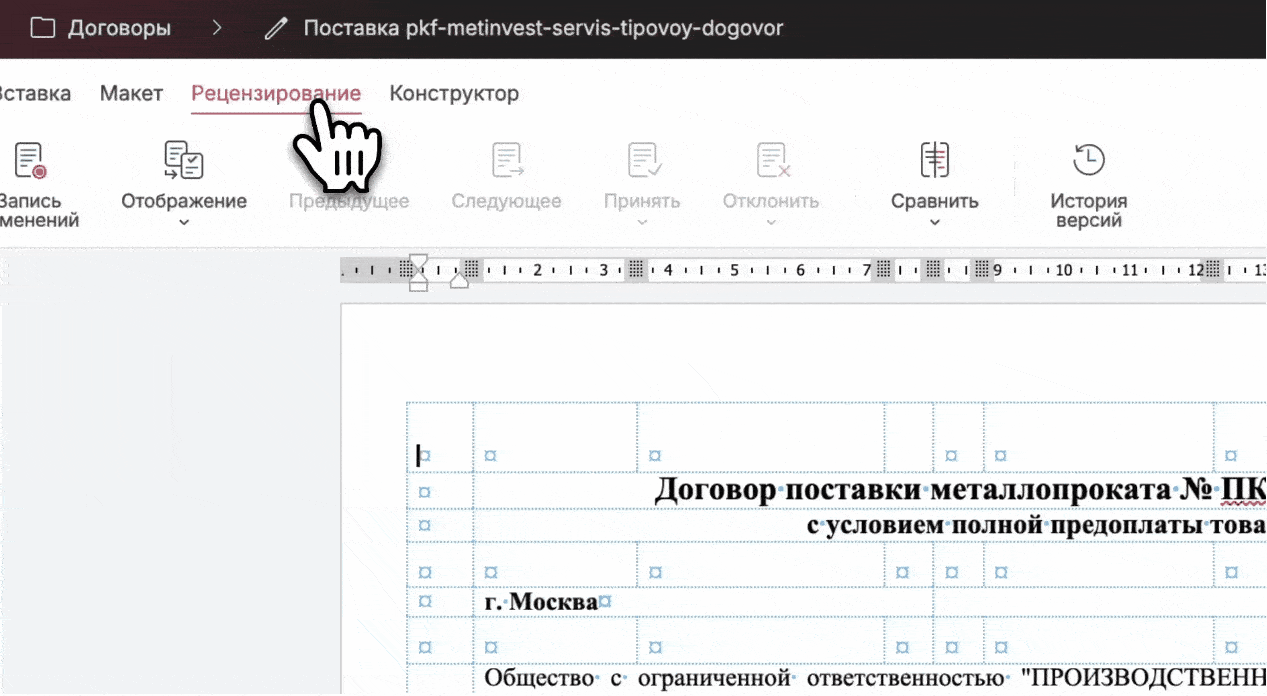Click the Отображение icon
Screen dimensions: 1267x696
[x=184, y=160]
